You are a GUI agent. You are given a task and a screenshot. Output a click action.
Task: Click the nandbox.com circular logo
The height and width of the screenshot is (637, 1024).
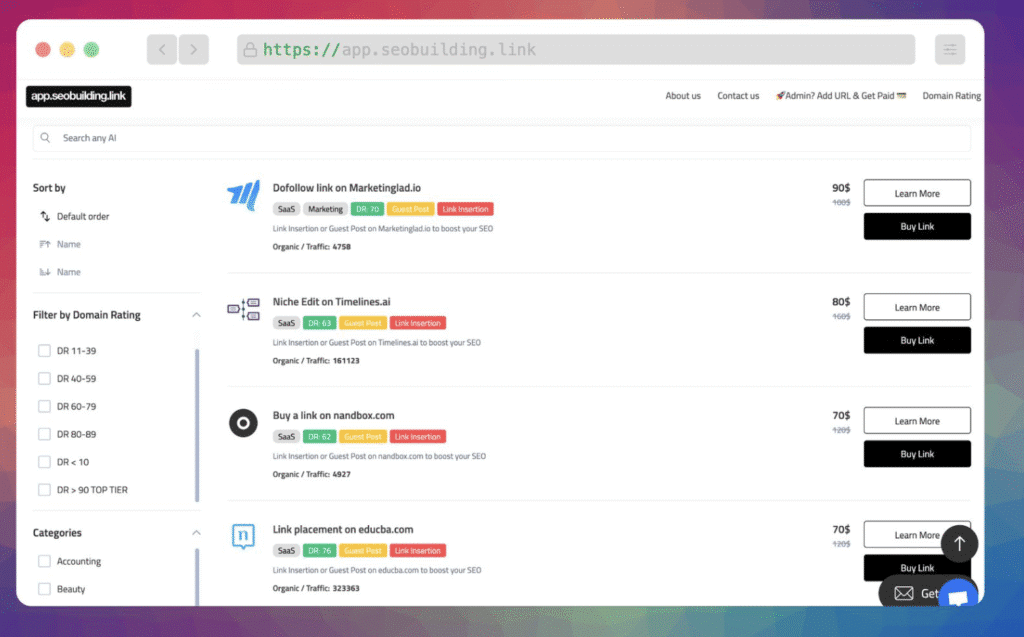243,423
